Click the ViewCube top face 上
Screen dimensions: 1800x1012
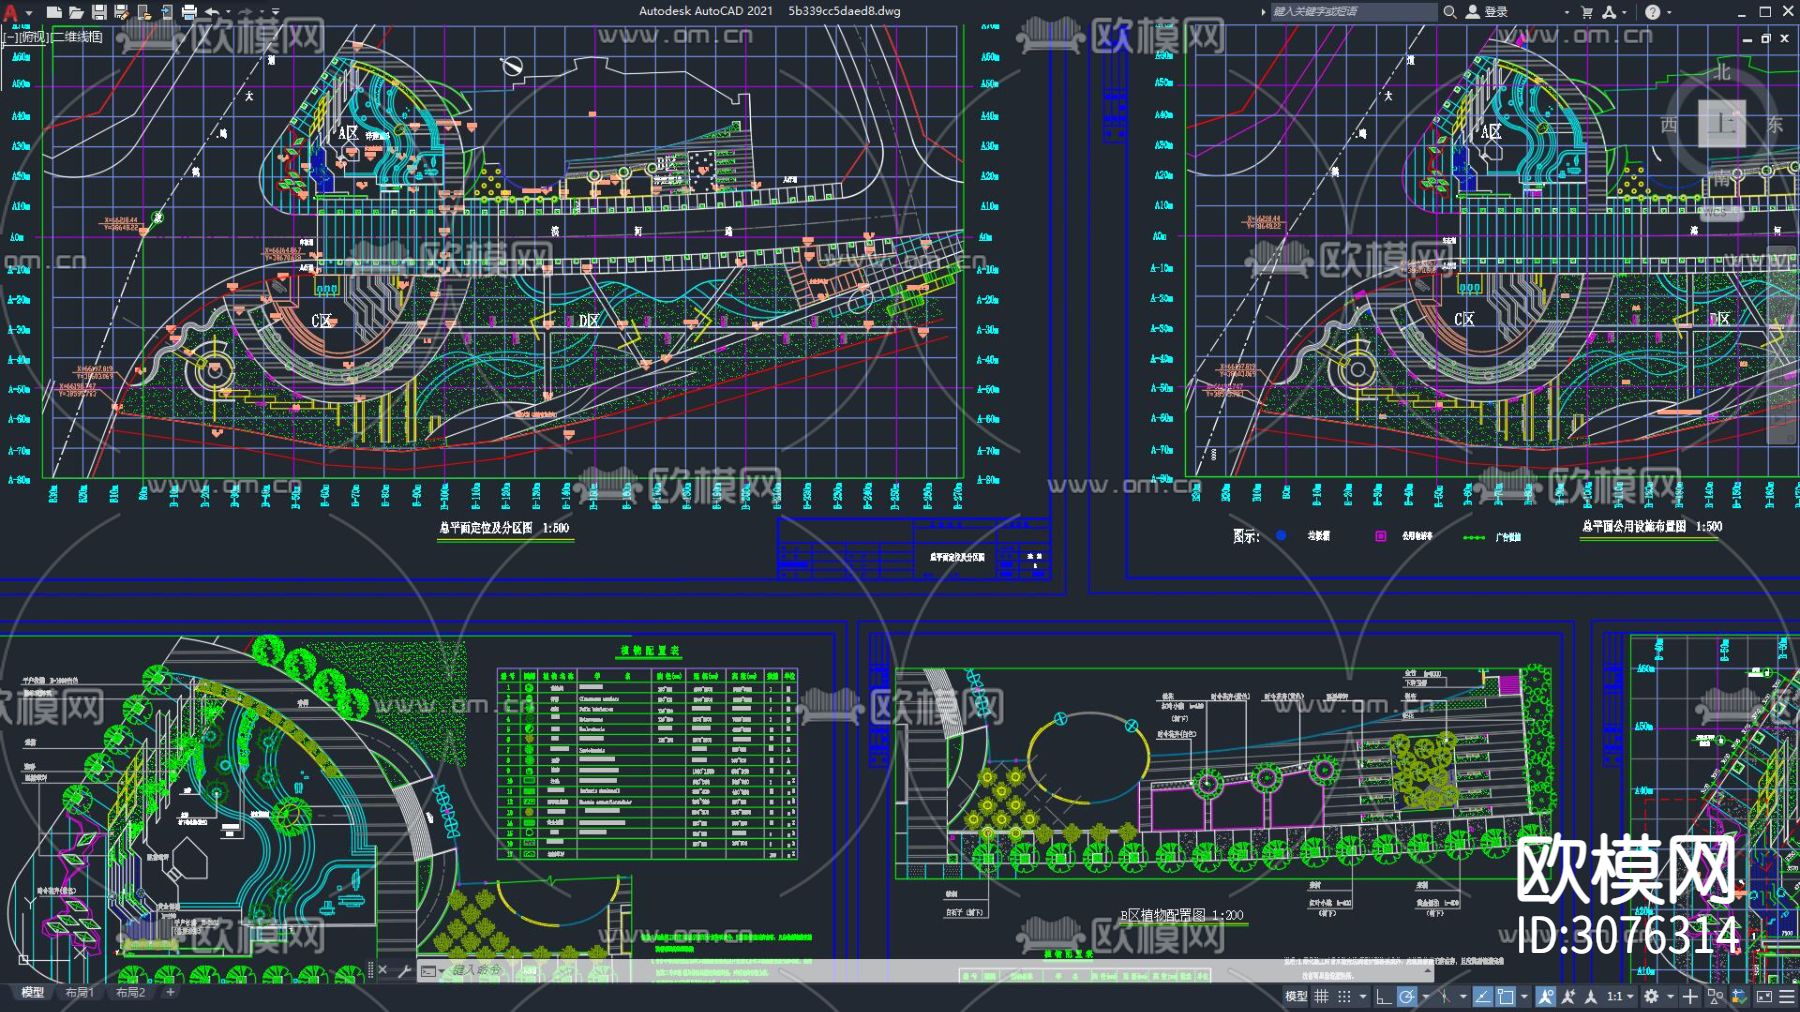1721,124
